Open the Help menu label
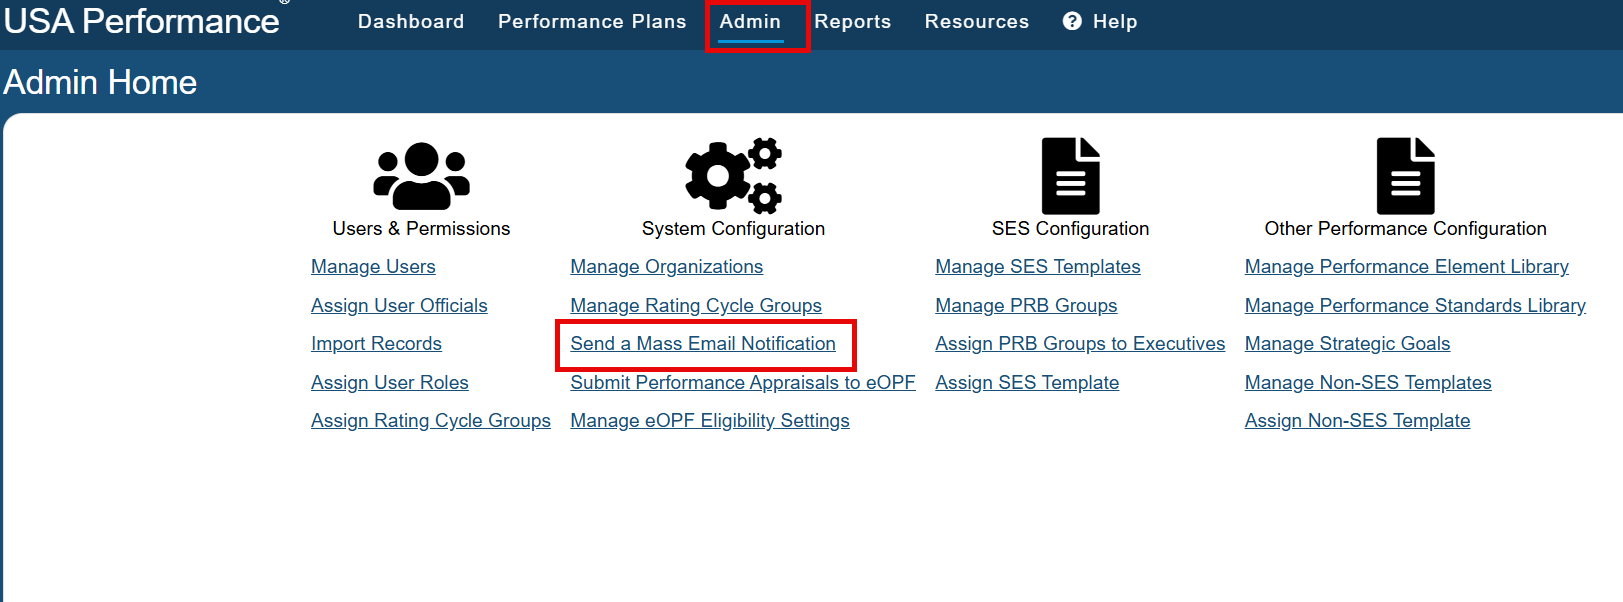The width and height of the screenshot is (1623, 602). tap(1115, 21)
